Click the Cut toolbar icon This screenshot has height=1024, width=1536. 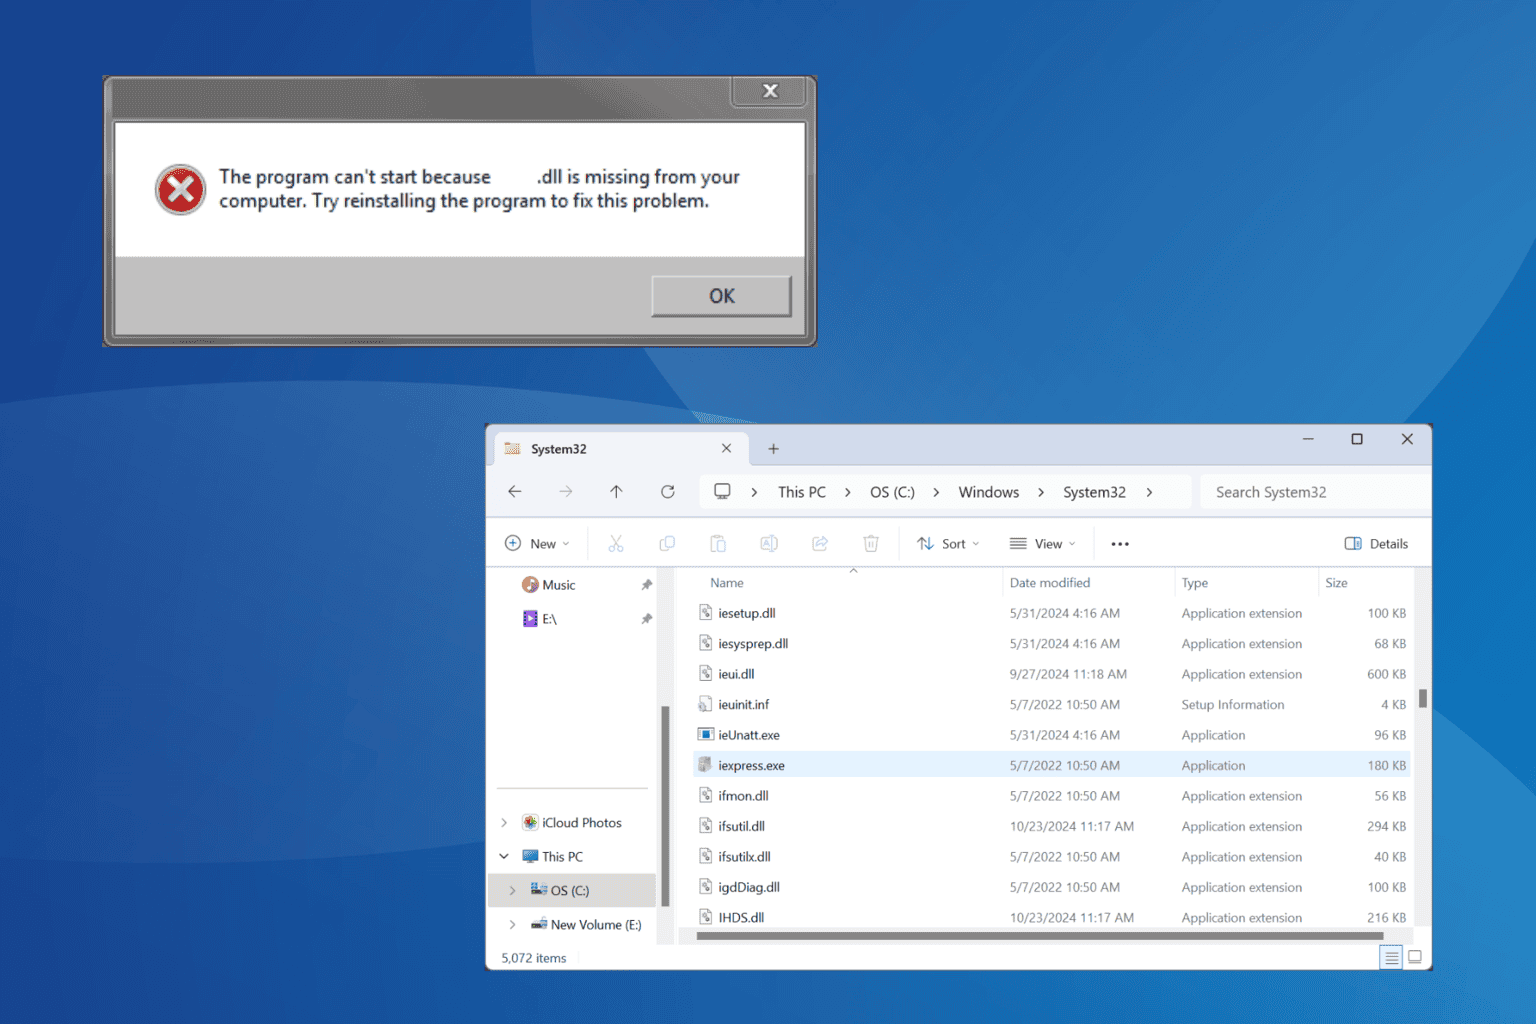click(616, 544)
